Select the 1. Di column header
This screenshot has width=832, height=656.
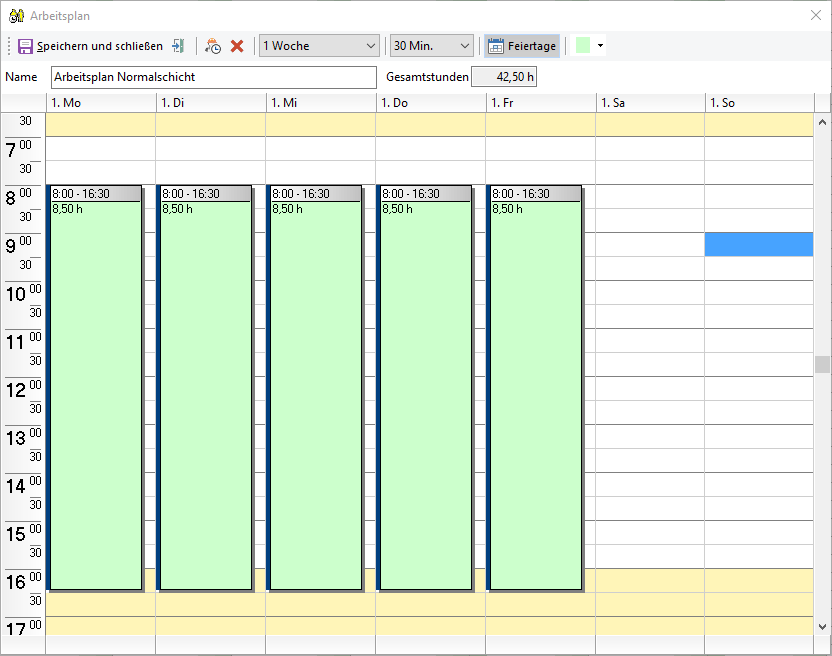coord(211,103)
